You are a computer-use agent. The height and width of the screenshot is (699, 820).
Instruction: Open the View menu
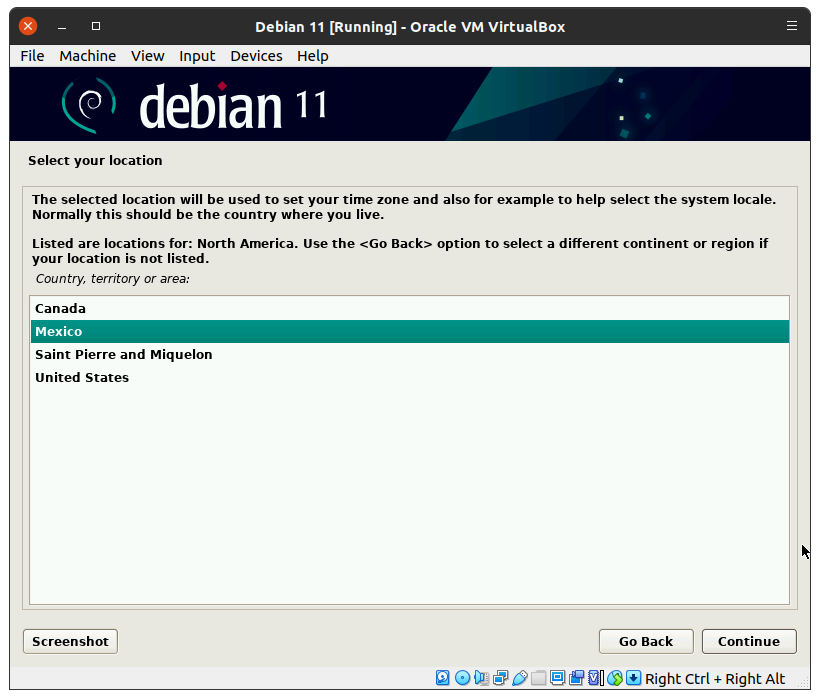click(147, 56)
